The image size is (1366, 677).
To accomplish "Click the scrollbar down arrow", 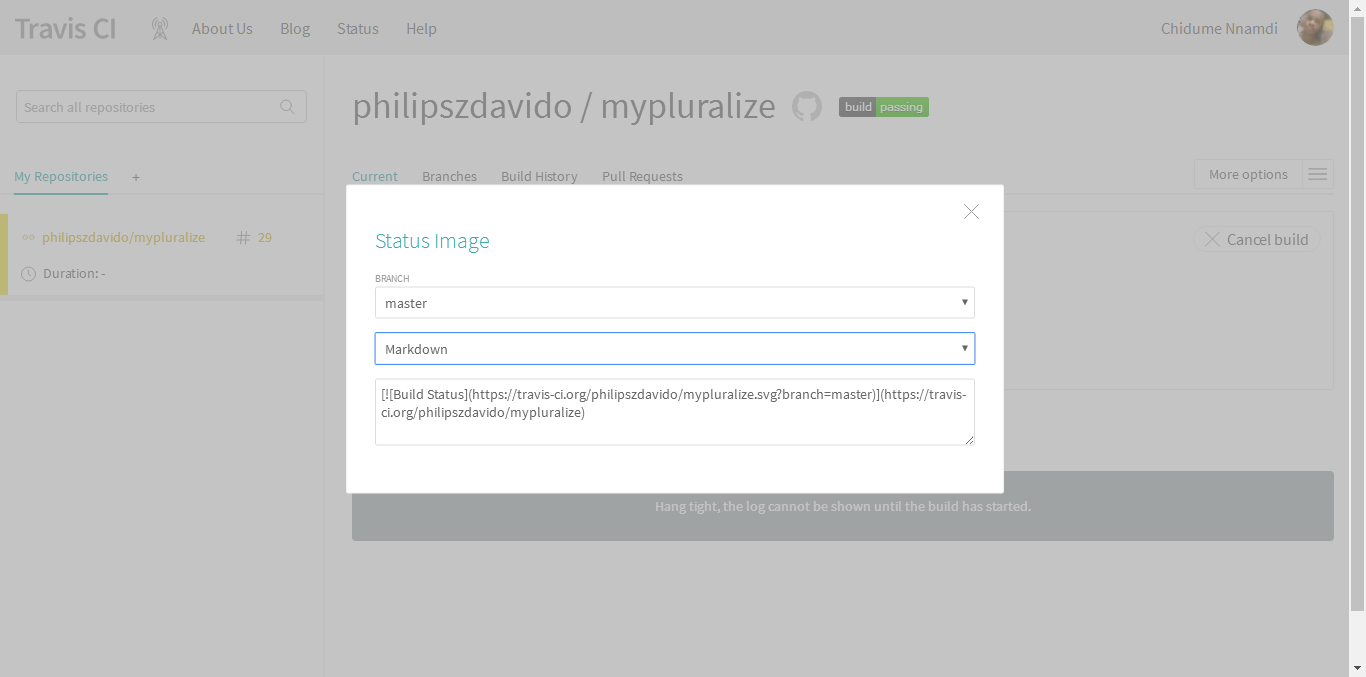I will [x=1358, y=668].
